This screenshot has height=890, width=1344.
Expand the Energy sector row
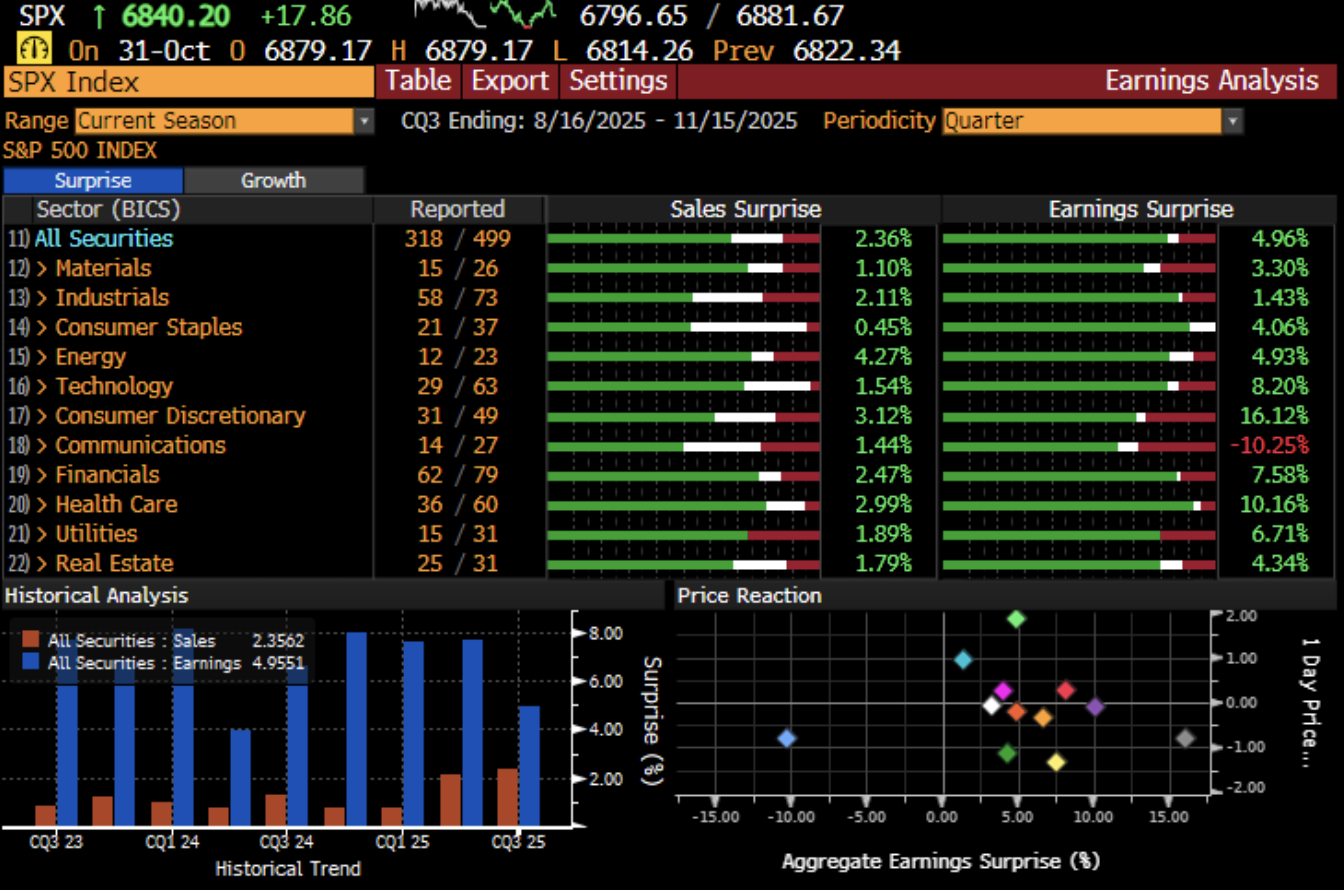click(x=42, y=357)
